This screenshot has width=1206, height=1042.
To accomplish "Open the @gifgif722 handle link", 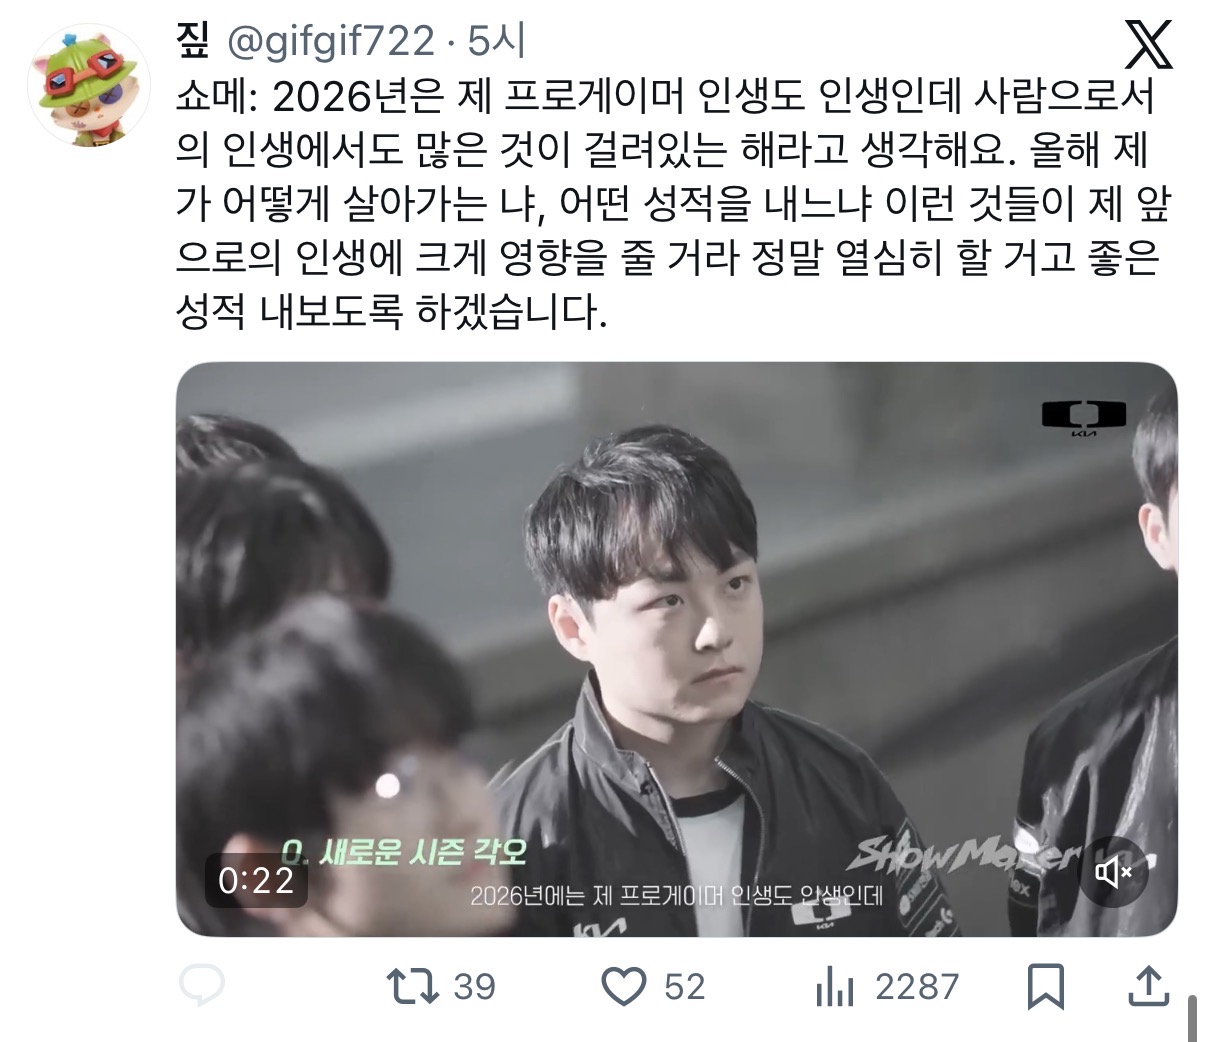I will click(332, 41).
